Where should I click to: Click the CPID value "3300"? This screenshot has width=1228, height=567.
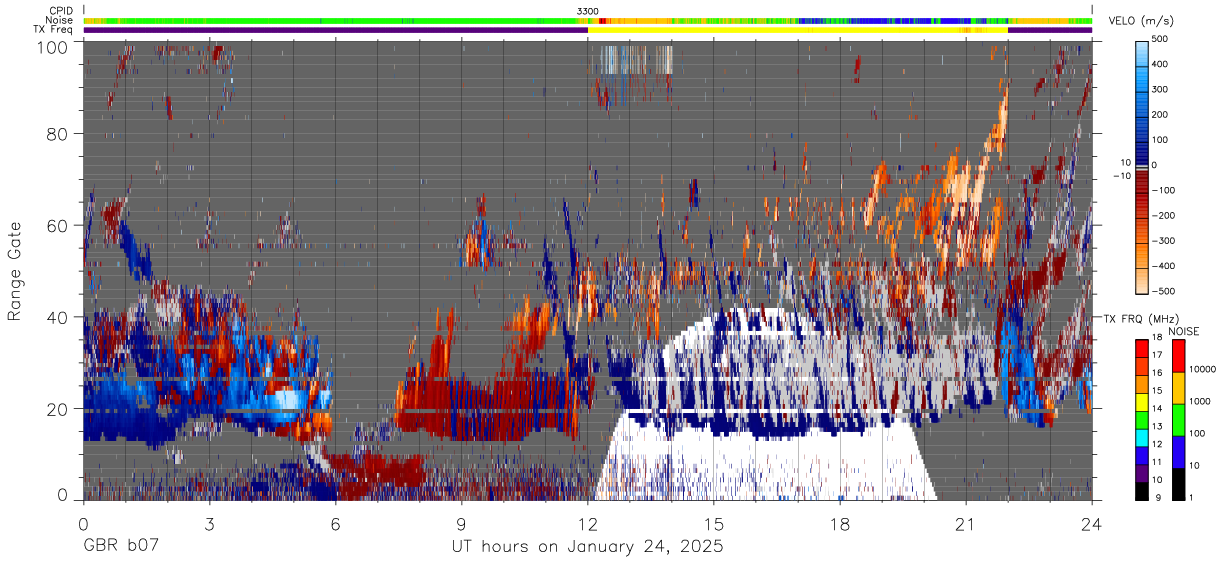tap(588, 11)
